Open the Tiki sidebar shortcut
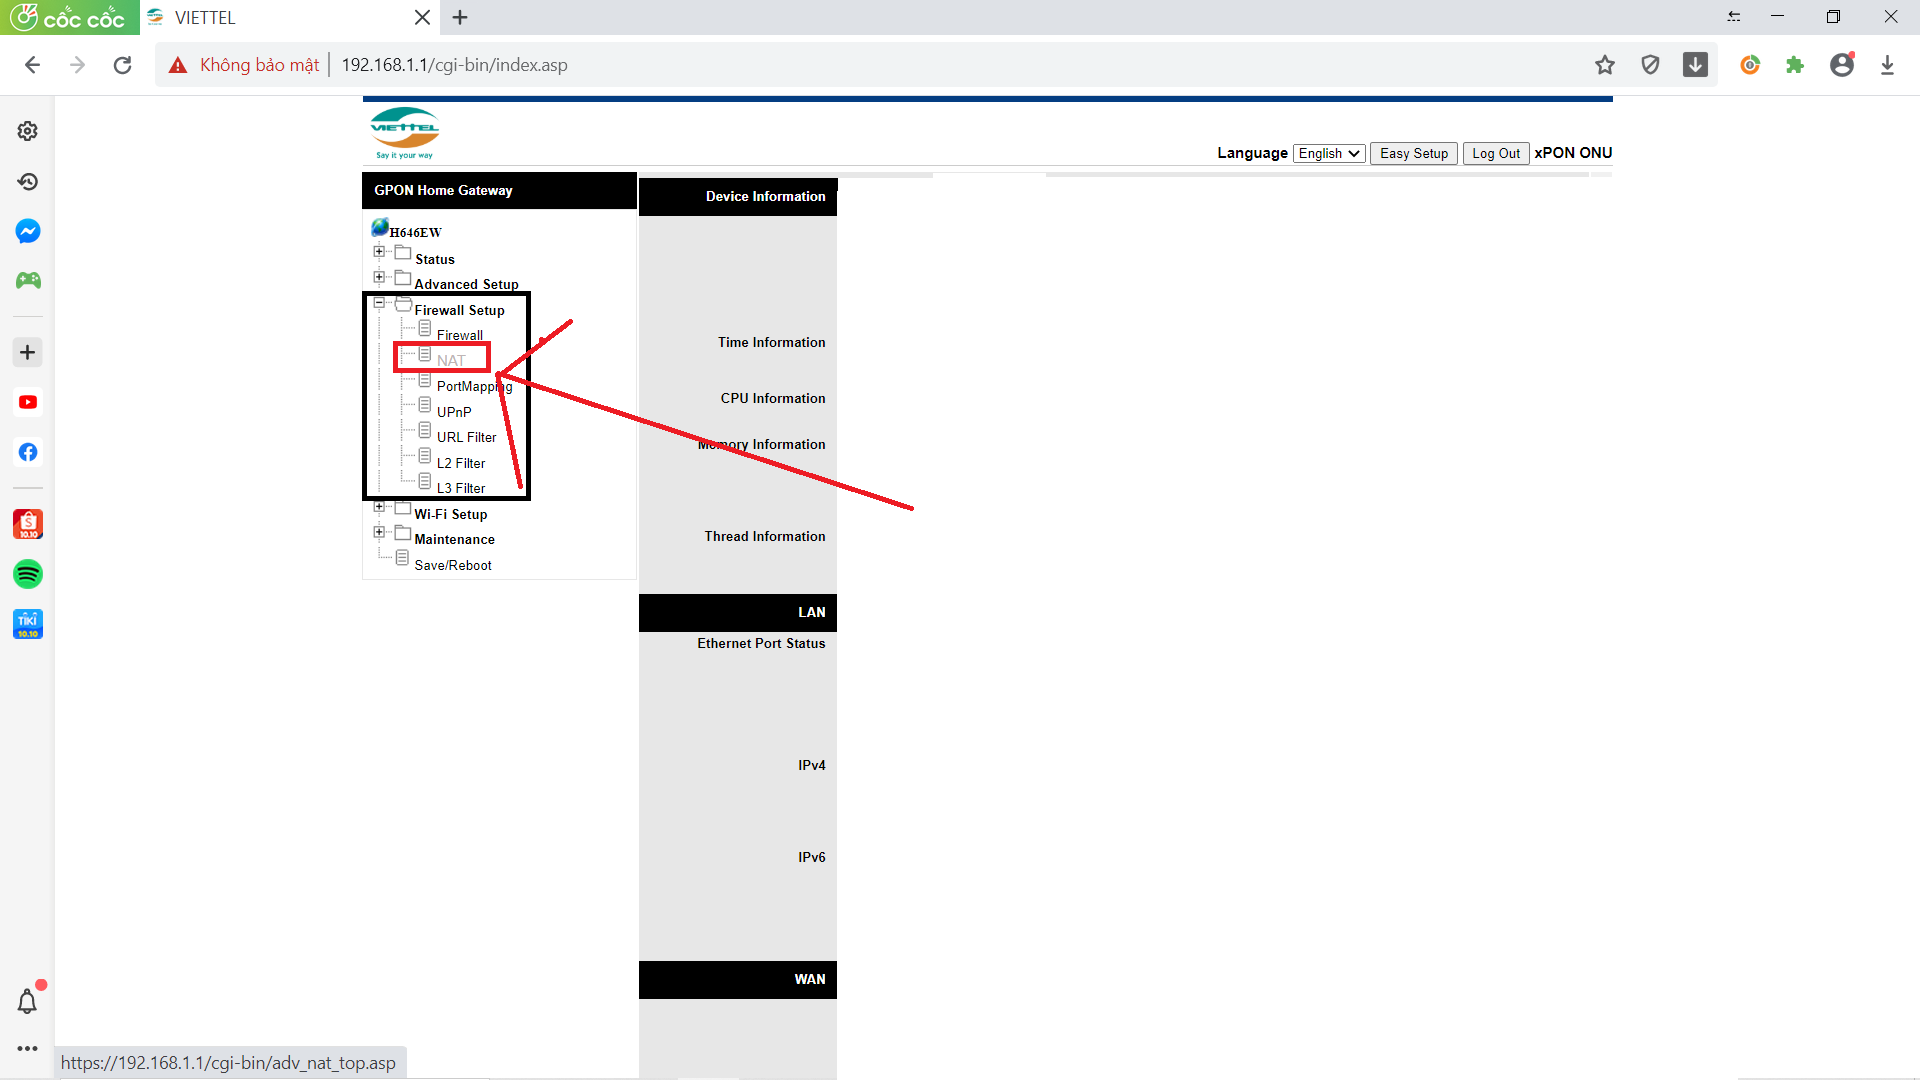1920x1080 pixels. click(x=28, y=624)
